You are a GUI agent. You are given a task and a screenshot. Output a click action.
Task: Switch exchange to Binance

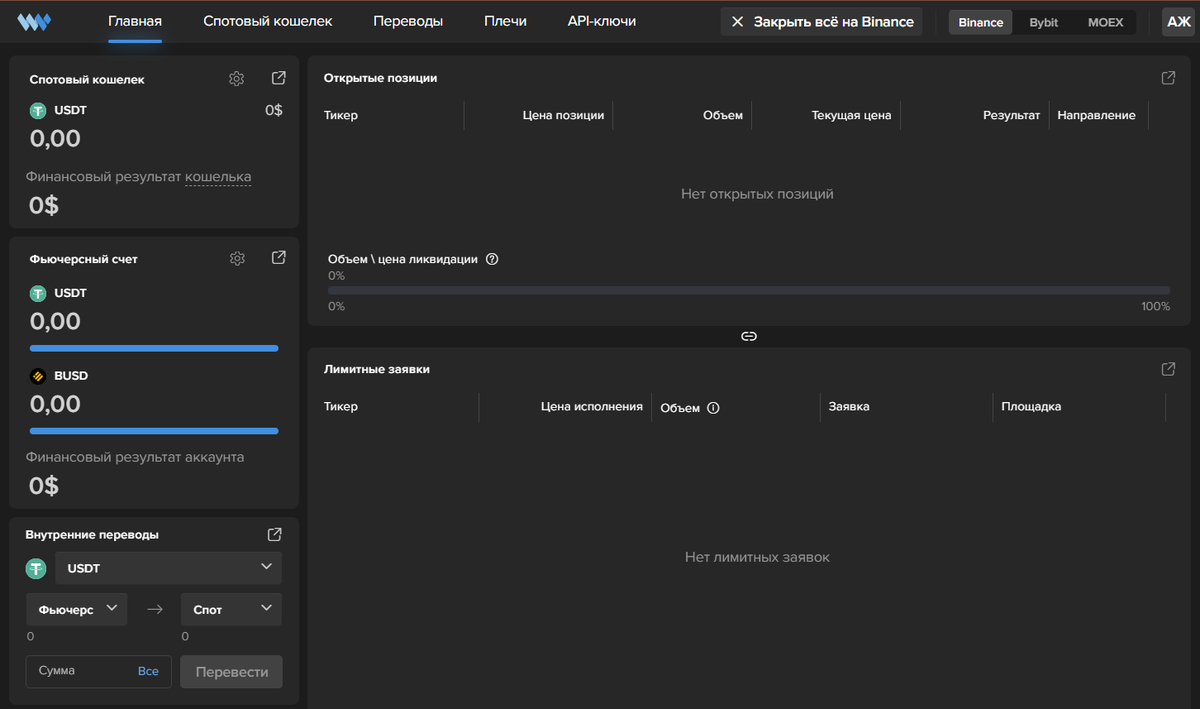[980, 22]
